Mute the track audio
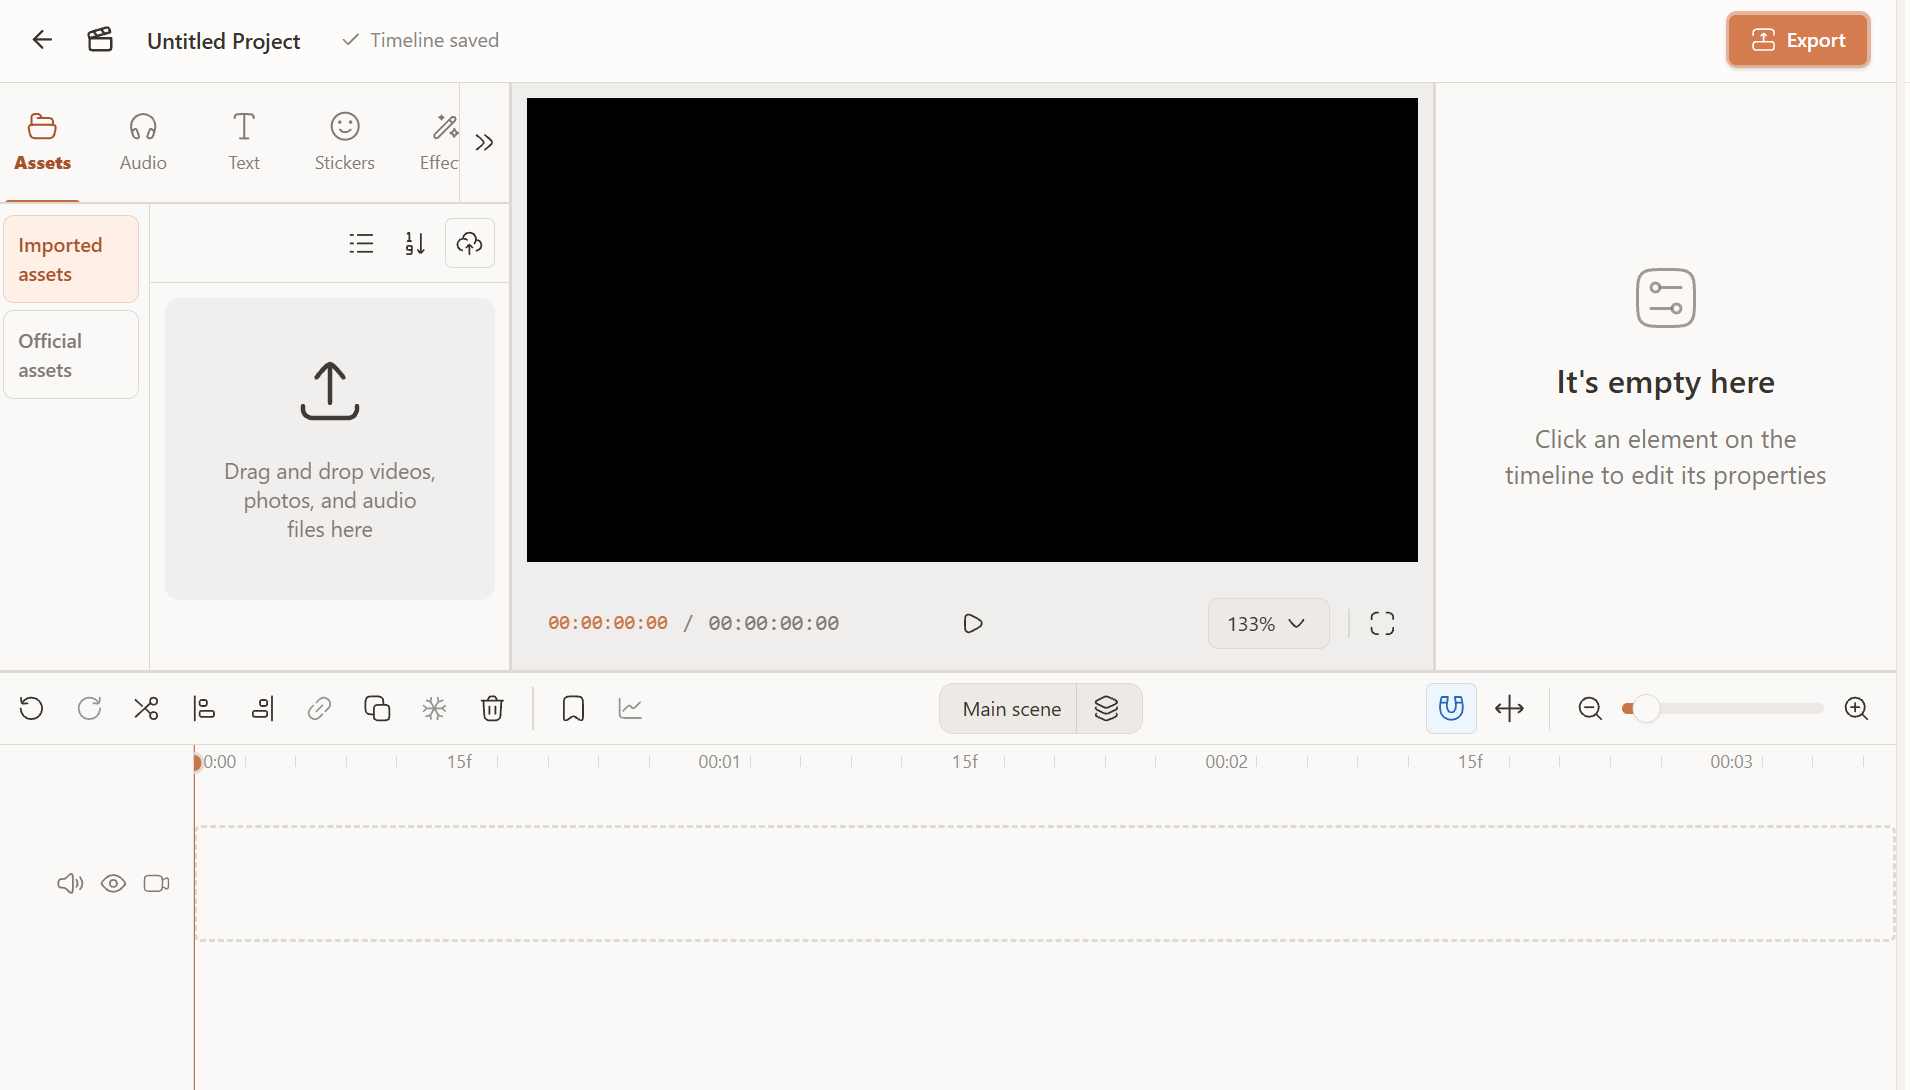The image size is (1910, 1090). (70, 883)
